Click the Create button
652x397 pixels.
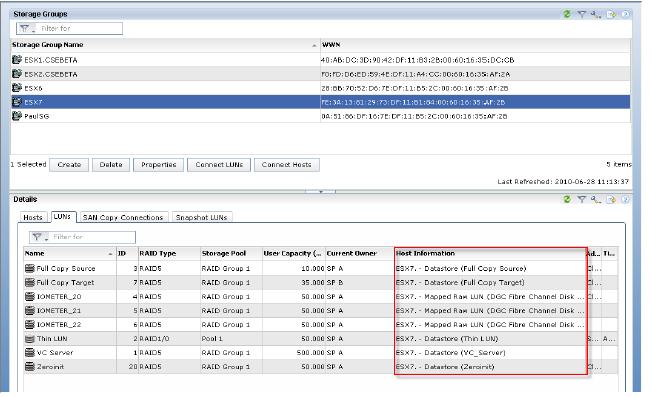(69, 165)
